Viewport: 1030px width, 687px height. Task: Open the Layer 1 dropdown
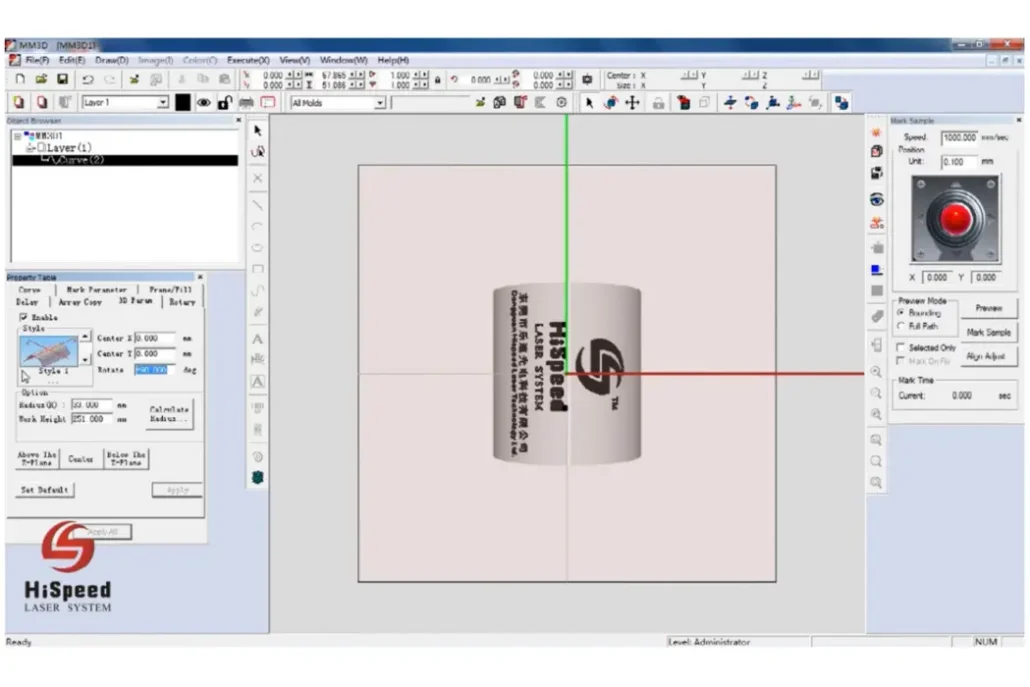pyautogui.click(x=163, y=102)
